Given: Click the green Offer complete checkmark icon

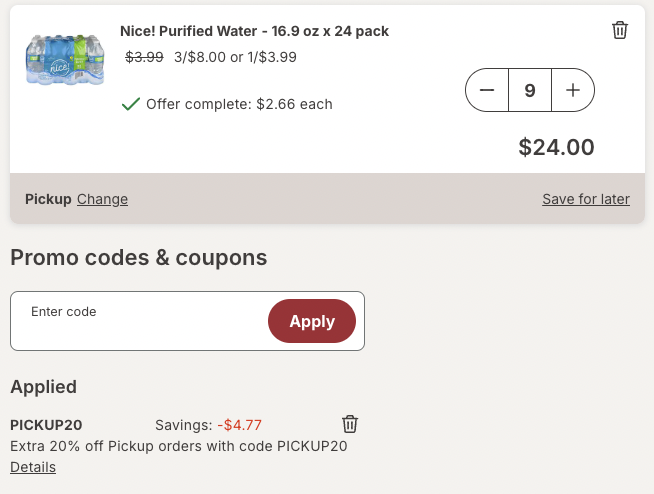Looking at the screenshot, I should pyautogui.click(x=130, y=104).
